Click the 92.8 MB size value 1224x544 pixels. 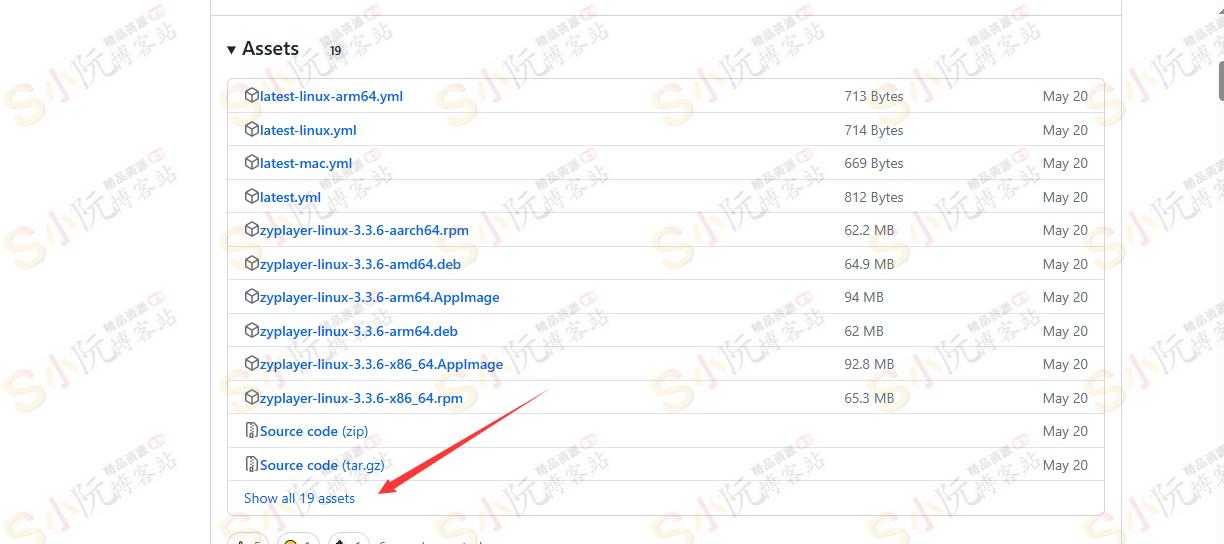click(869, 364)
